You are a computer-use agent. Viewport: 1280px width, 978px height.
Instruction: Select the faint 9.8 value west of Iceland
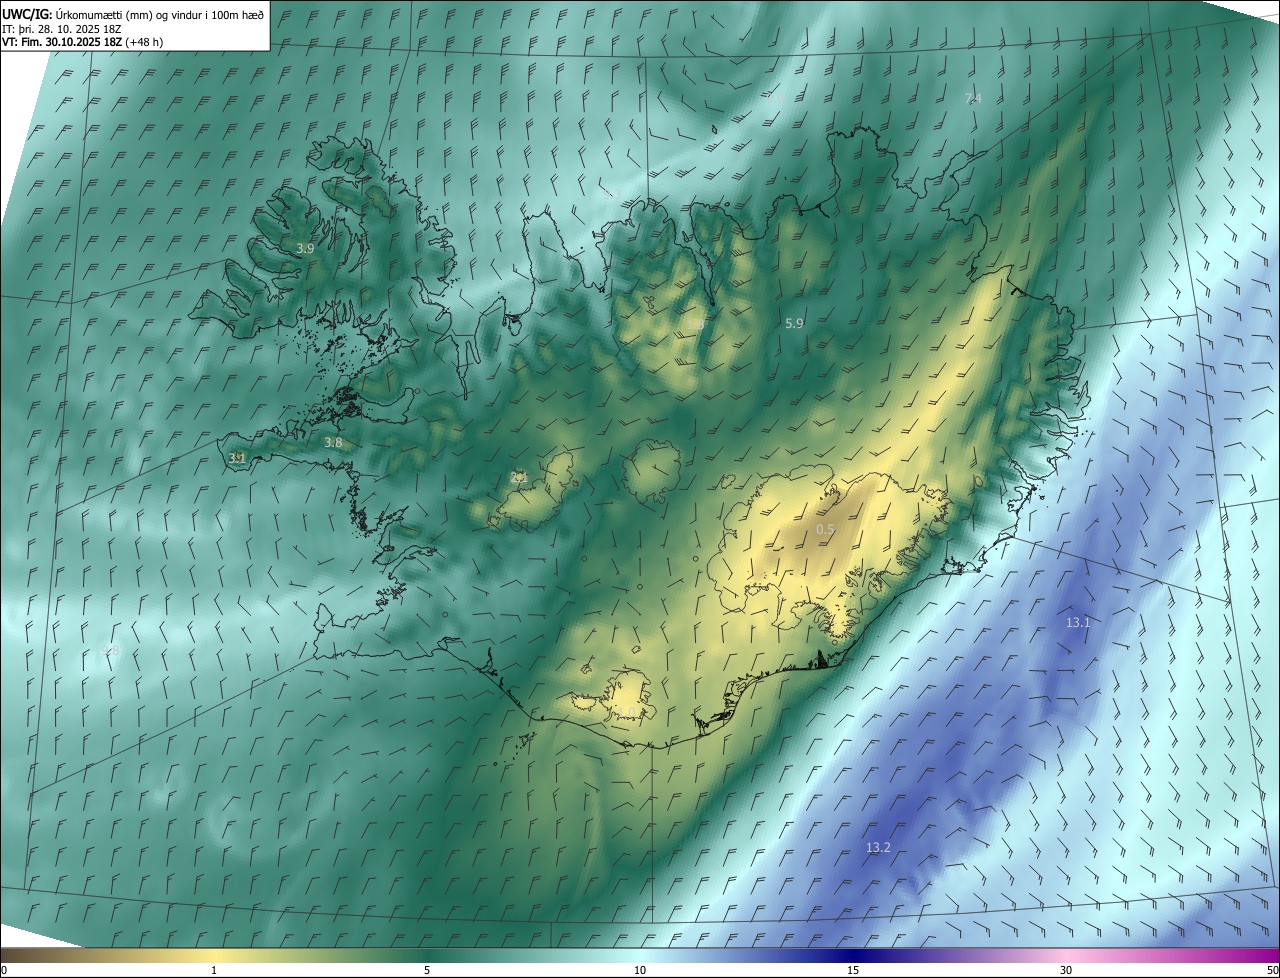(x=110, y=650)
